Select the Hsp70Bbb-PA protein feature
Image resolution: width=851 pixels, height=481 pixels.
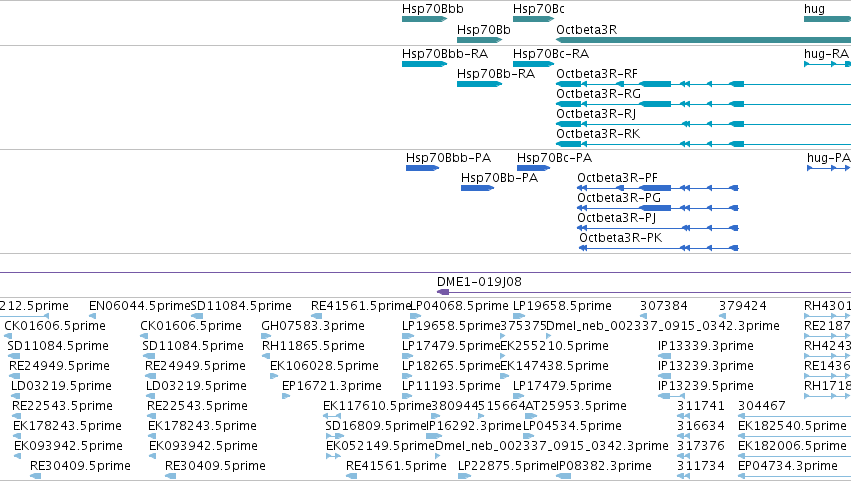tap(423, 168)
